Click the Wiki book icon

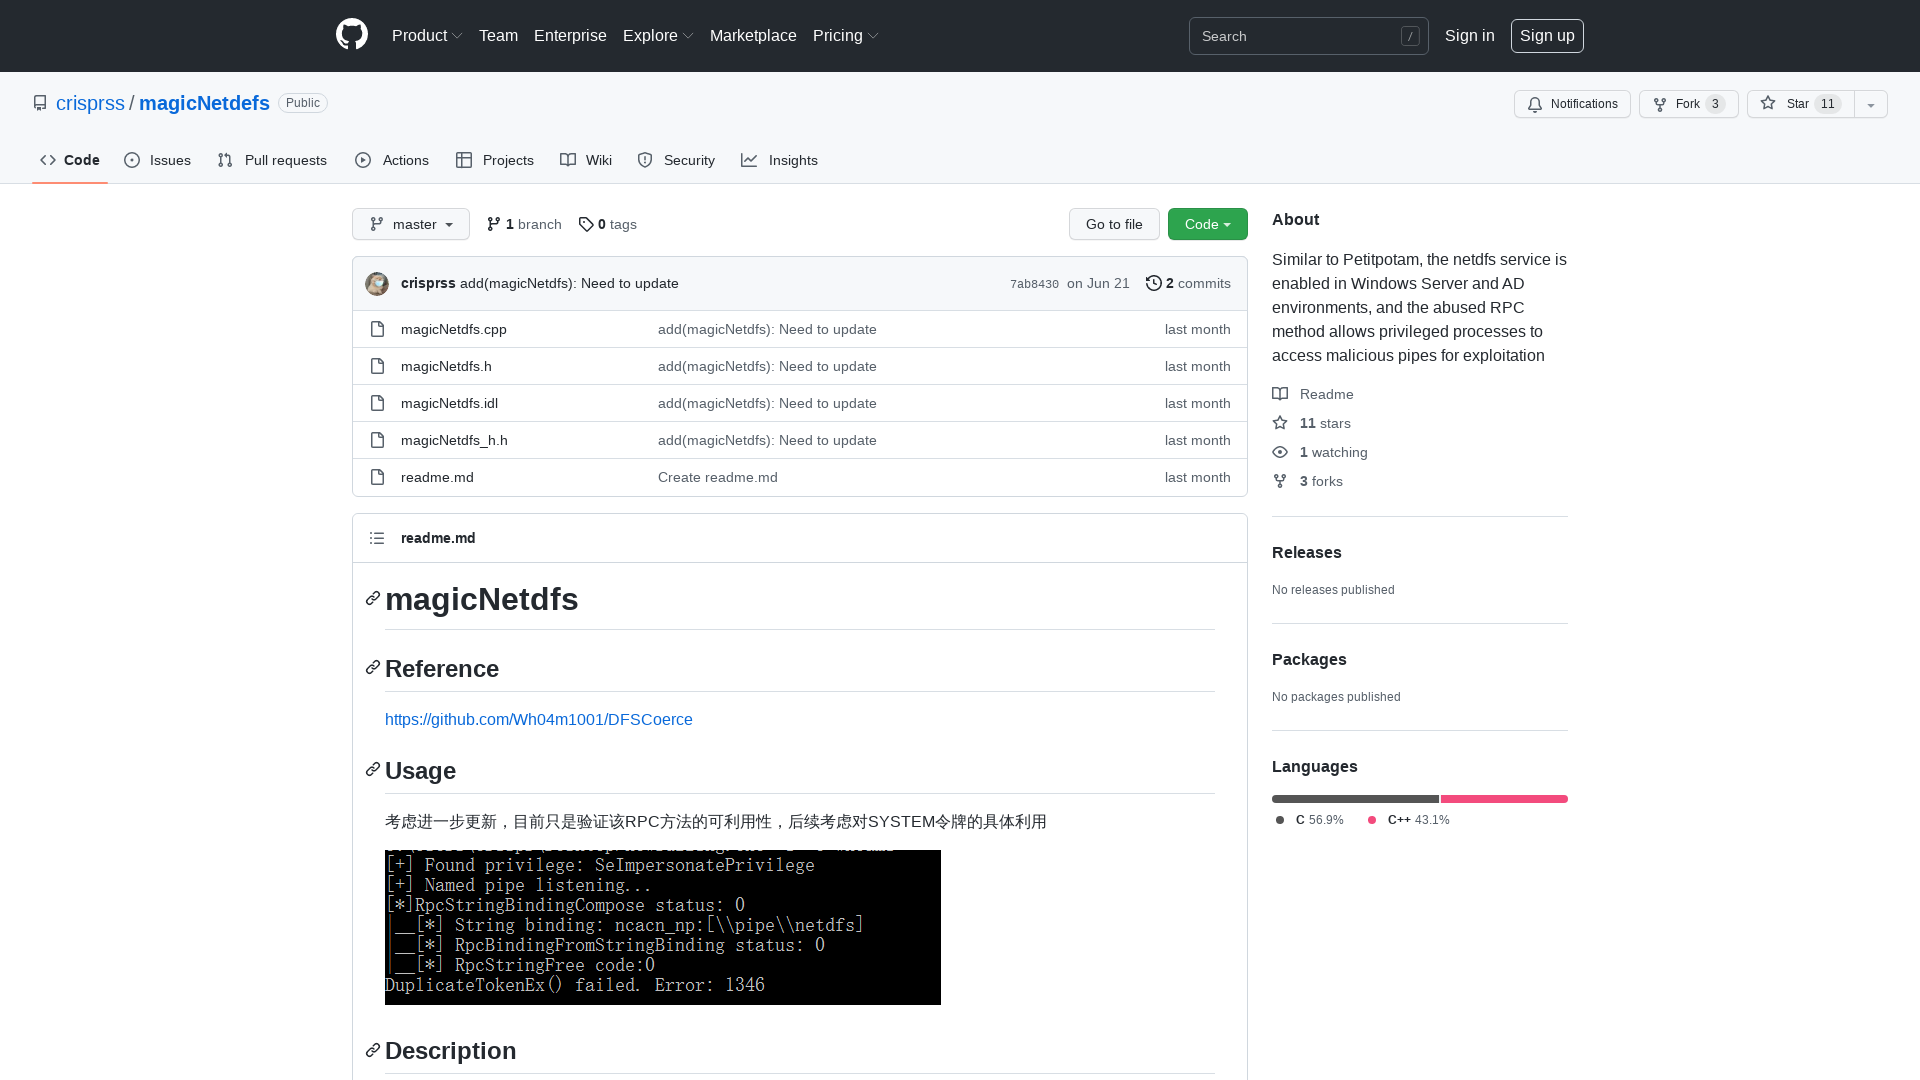pos(568,160)
